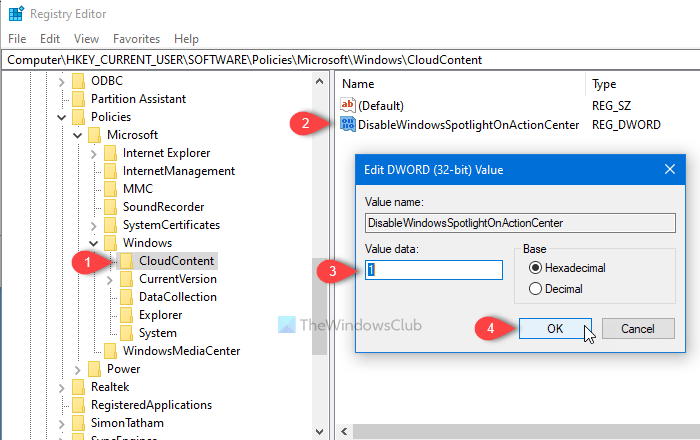
Task: Open the Edit menu
Action: [x=50, y=38]
